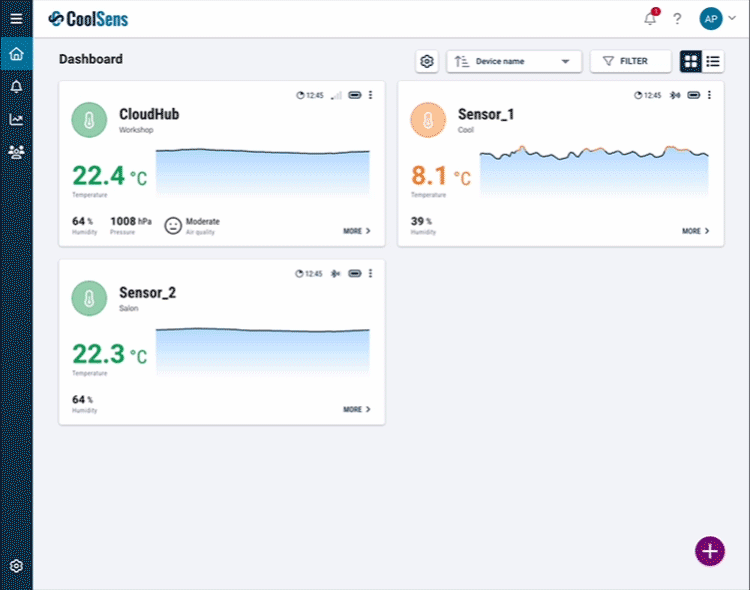Open charts view in left sidebar
The image size is (750, 590).
tap(16, 120)
